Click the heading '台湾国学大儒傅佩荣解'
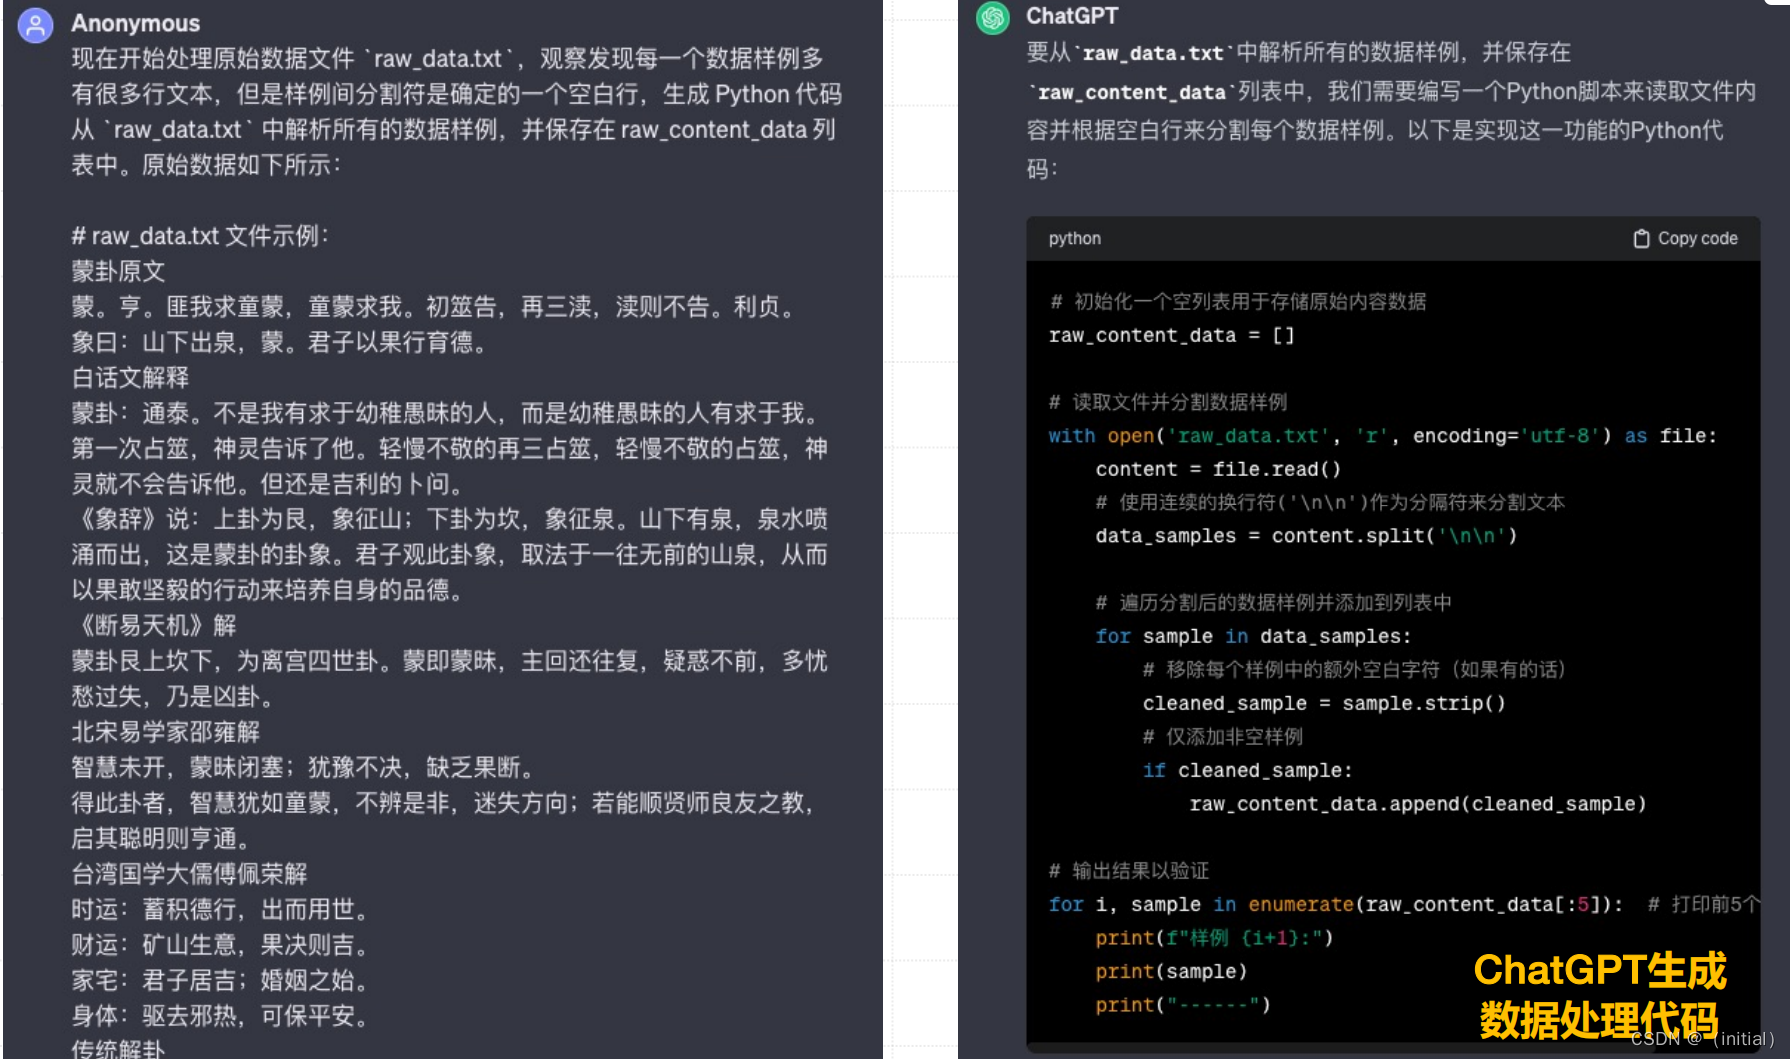The height and width of the screenshot is (1059, 1790). click(x=189, y=873)
